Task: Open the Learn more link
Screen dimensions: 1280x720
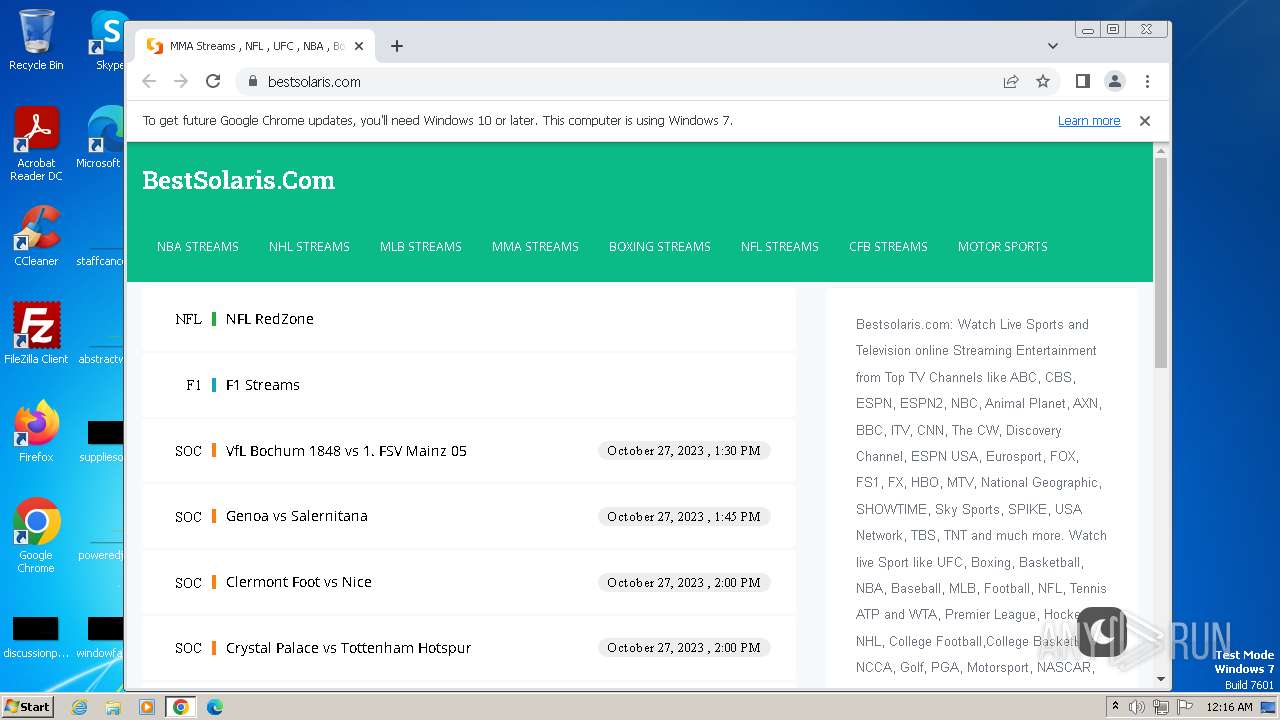Action: pos(1089,121)
